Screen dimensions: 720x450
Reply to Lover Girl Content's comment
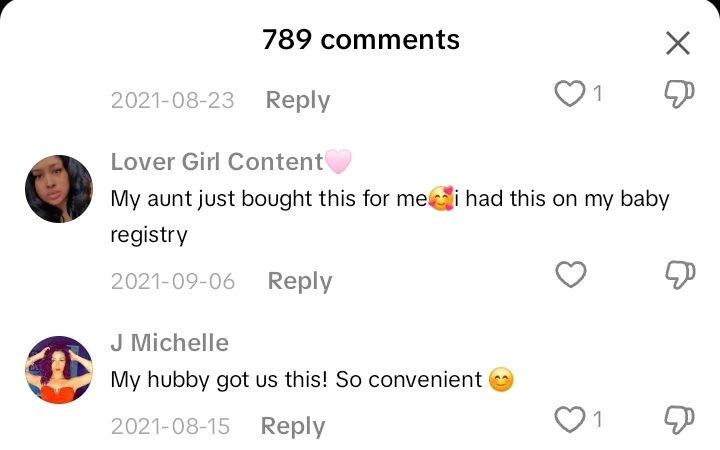pos(300,281)
